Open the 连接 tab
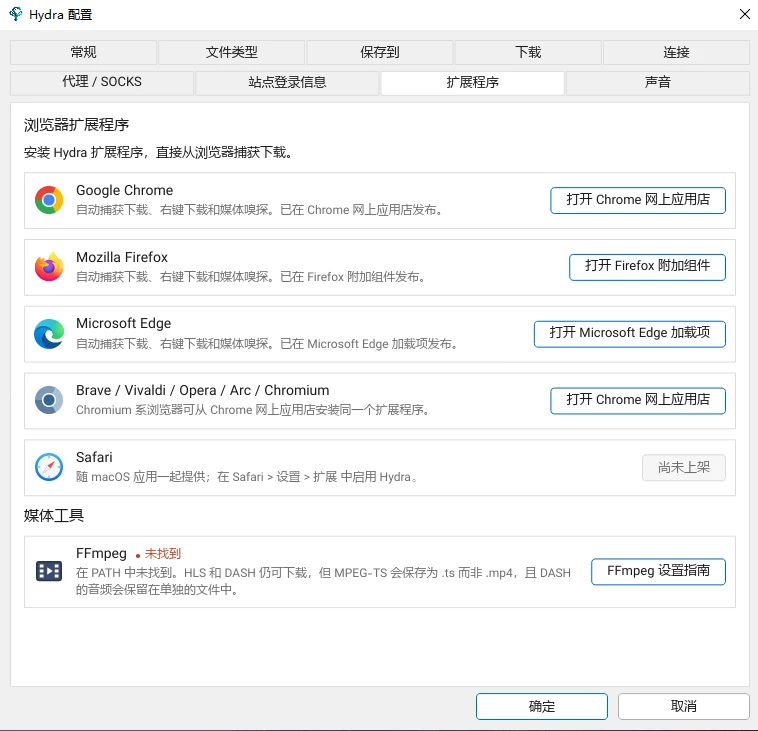The width and height of the screenshot is (758, 731). click(x=676, y=52)
